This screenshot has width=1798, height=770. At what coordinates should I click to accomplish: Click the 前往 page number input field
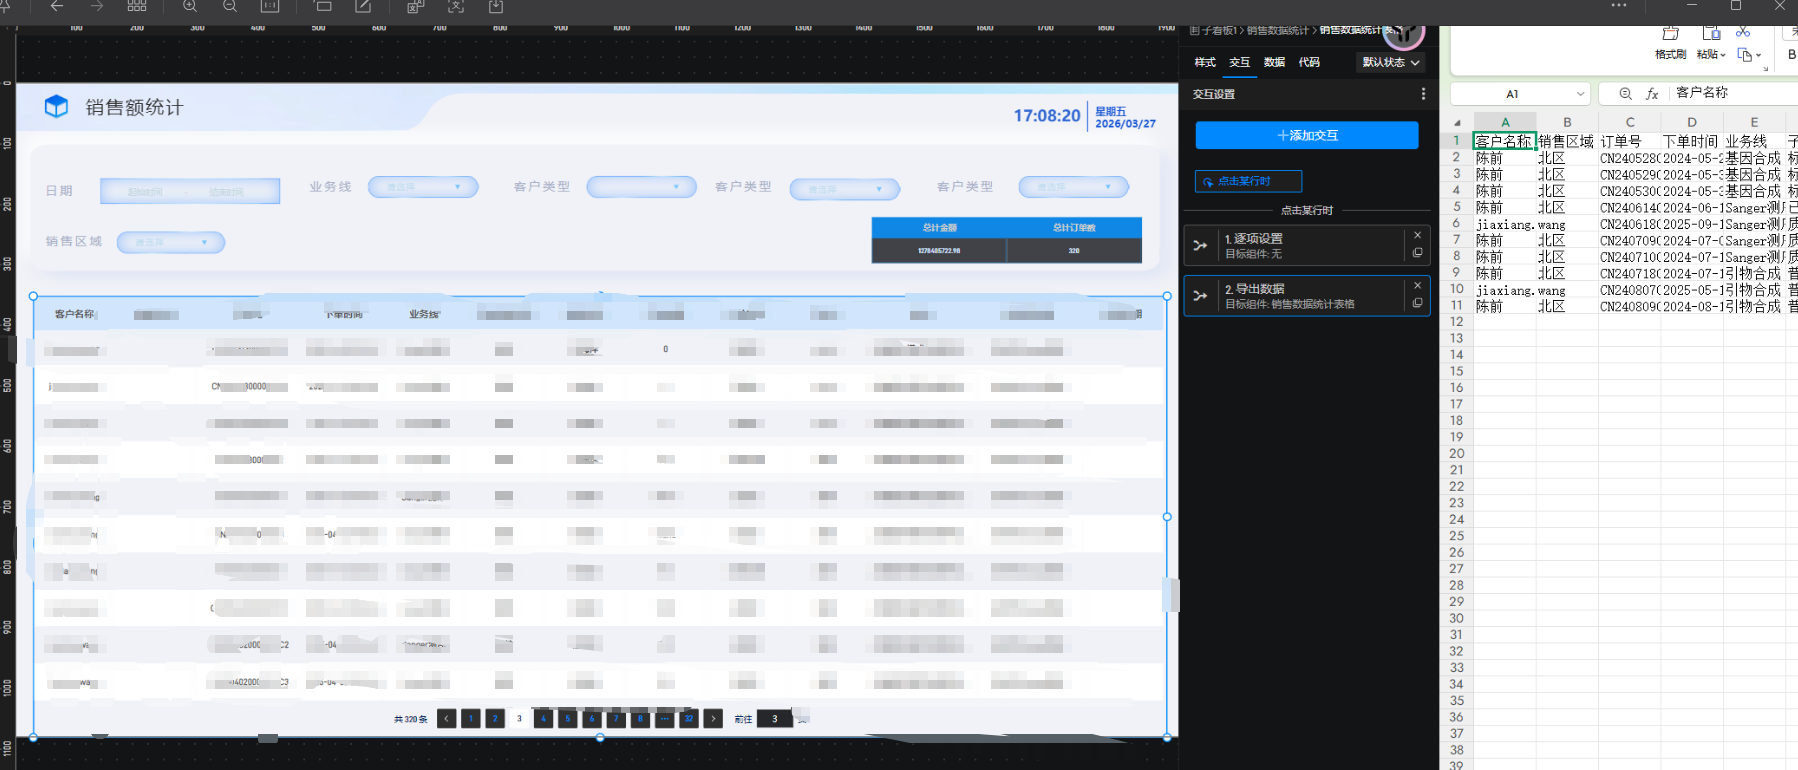coord(775,718)
